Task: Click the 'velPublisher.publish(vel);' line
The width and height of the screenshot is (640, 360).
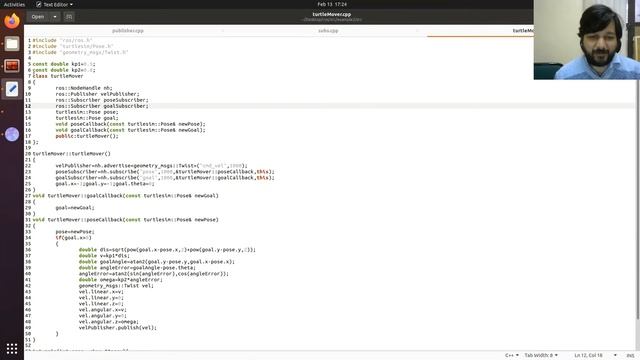Action: pyautogui.click(x=118, y=328)
